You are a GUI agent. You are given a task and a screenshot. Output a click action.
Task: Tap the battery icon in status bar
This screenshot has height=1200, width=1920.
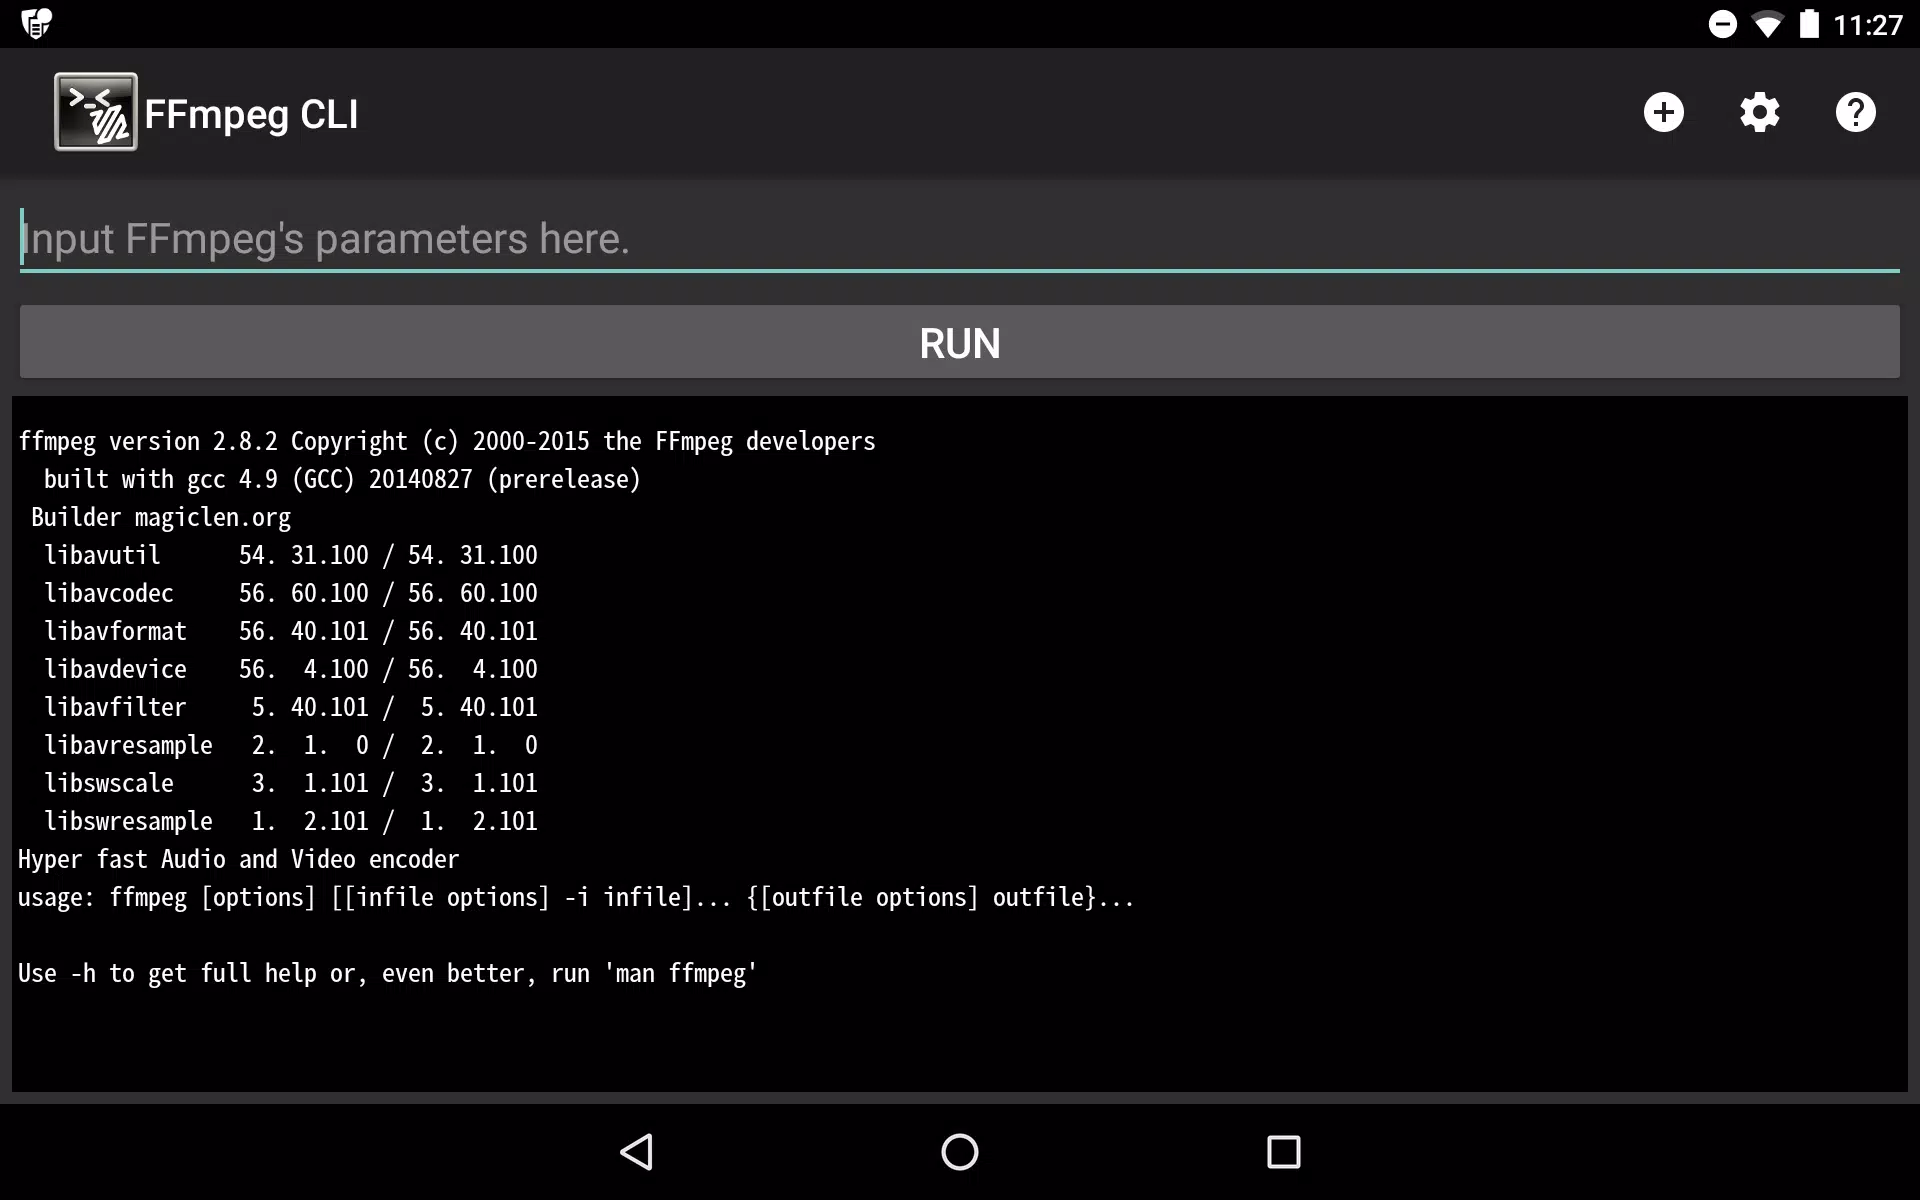(1809, 24)
